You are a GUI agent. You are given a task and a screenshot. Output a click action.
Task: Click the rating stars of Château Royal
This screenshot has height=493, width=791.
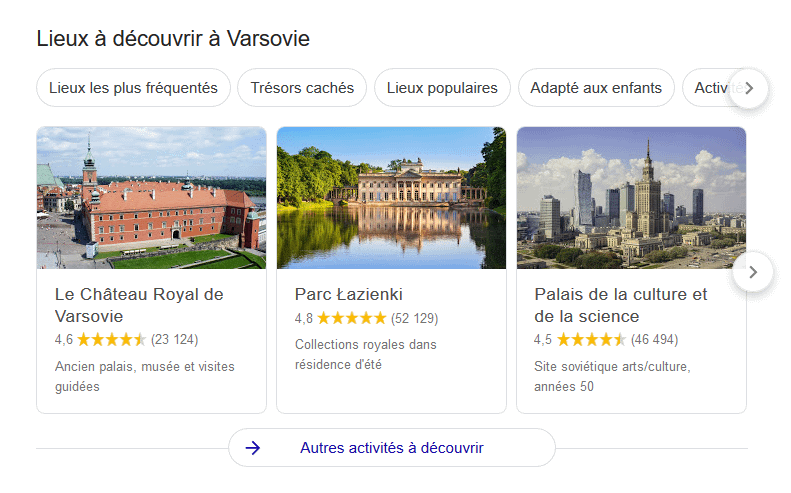coord(111,340)
